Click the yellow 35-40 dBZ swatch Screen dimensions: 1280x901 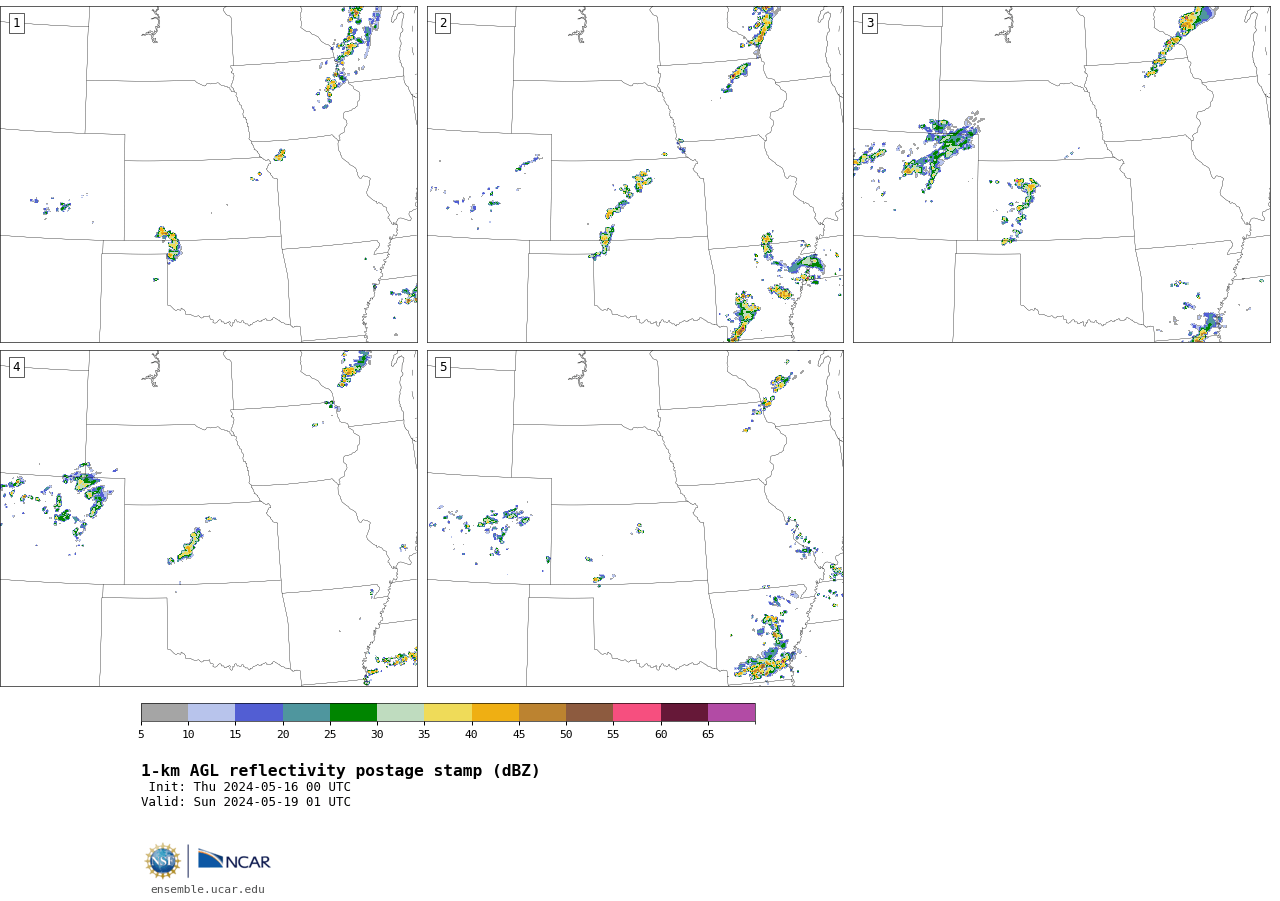click(x=448, y=713)
